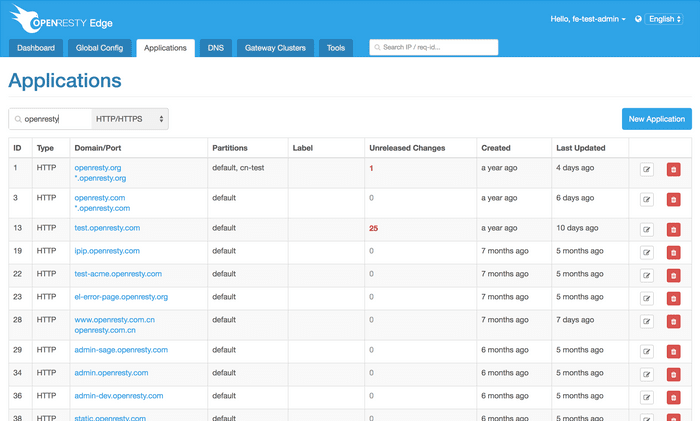The image size is (700, 421).
Task: Edit the openresty.org application
Action: click(x=646, y=170)
